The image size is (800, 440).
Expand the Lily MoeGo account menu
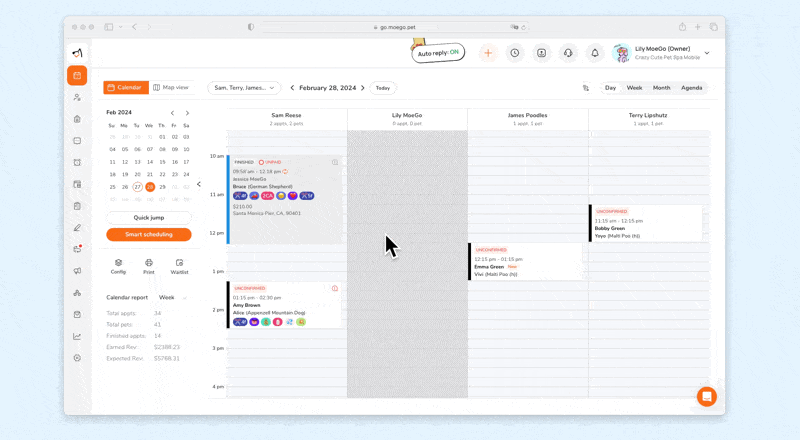707,53
